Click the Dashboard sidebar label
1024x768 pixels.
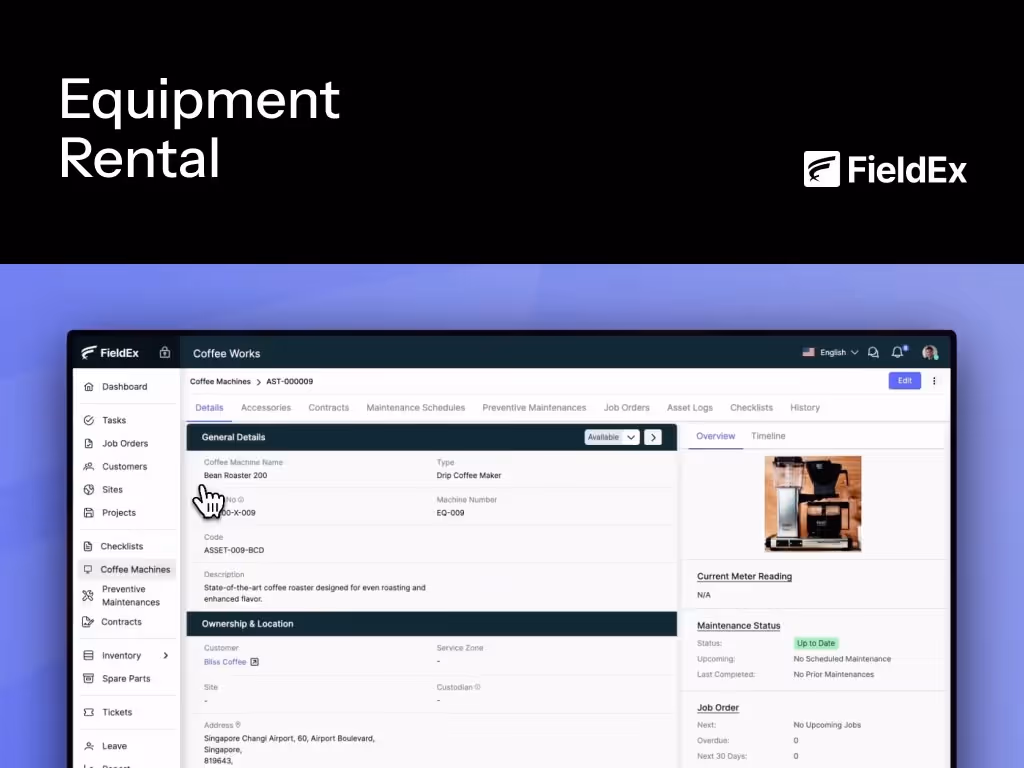click(x=124, y=387)
